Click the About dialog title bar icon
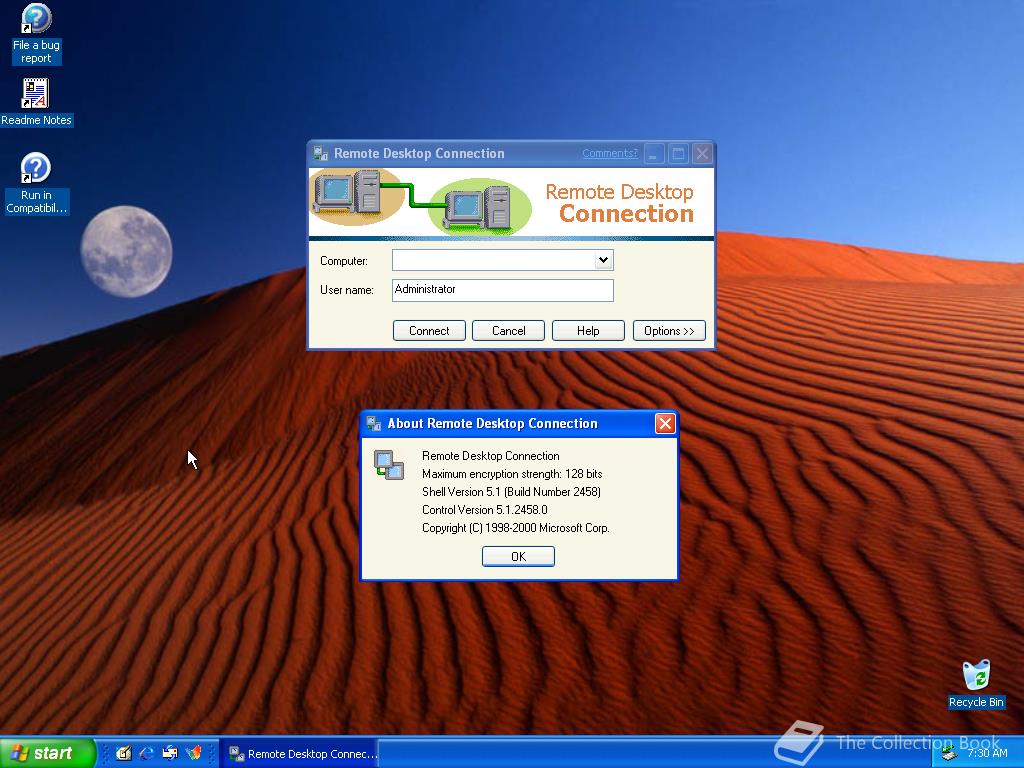 tap(373, 423)
